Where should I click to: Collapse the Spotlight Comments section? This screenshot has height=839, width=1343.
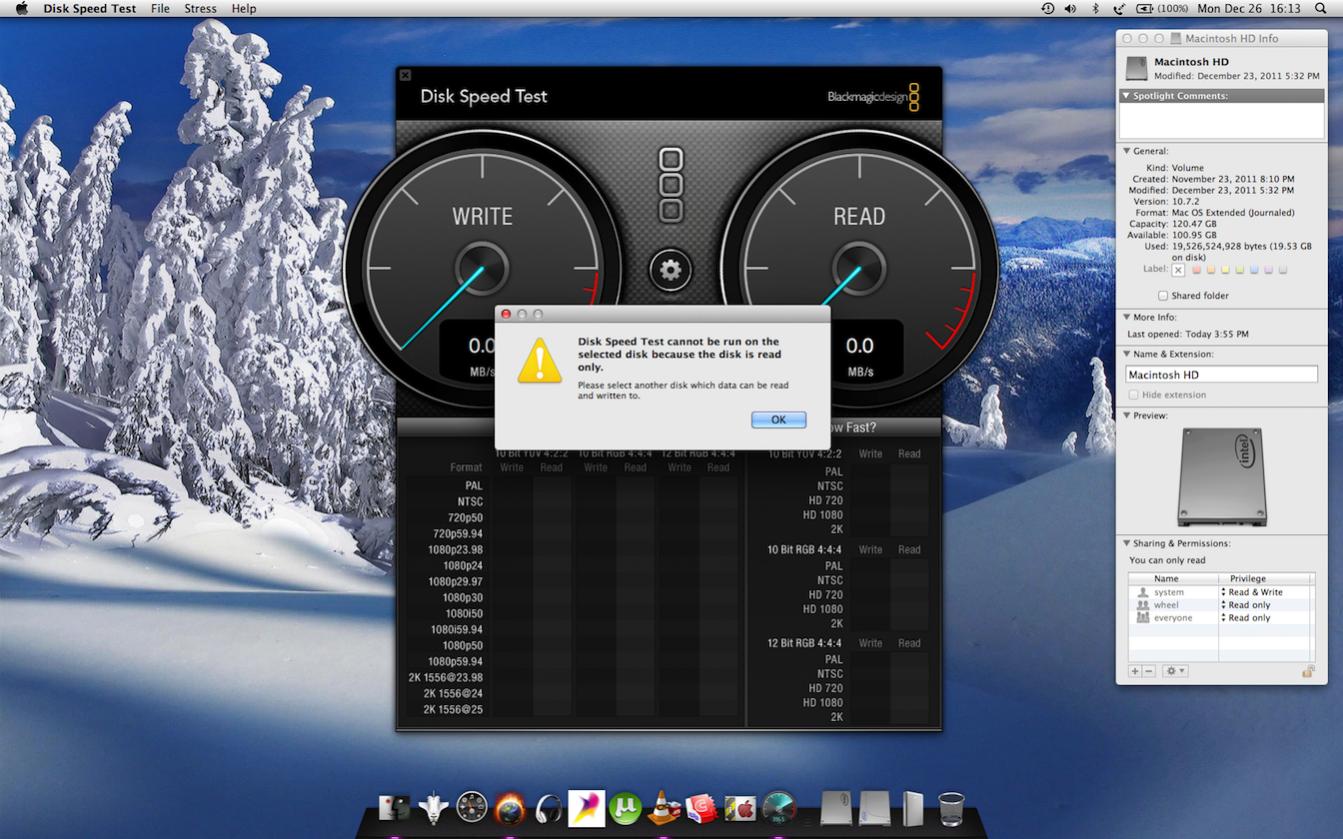(x=1126, y=96)
